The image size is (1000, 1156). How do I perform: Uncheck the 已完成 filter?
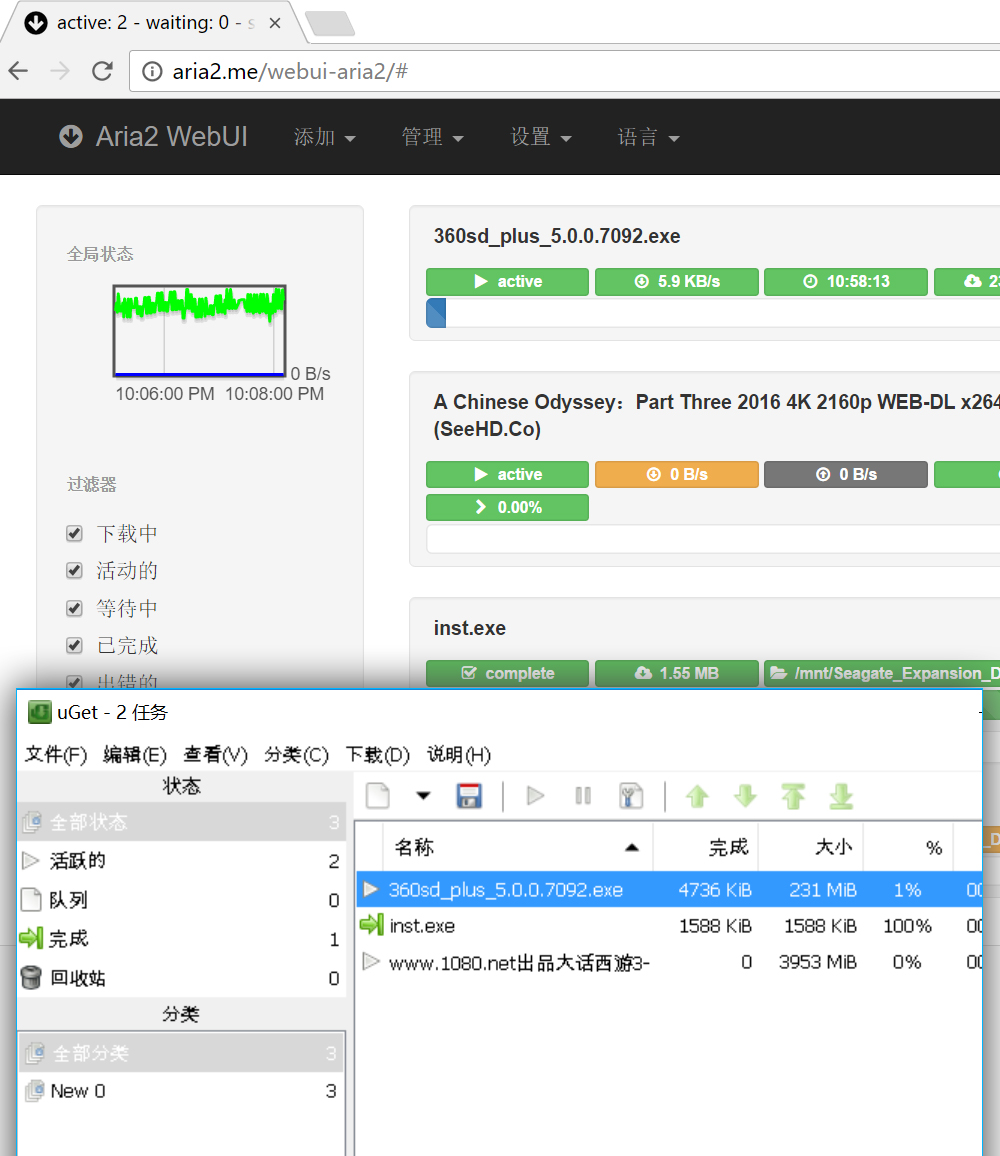click(74, 645)
